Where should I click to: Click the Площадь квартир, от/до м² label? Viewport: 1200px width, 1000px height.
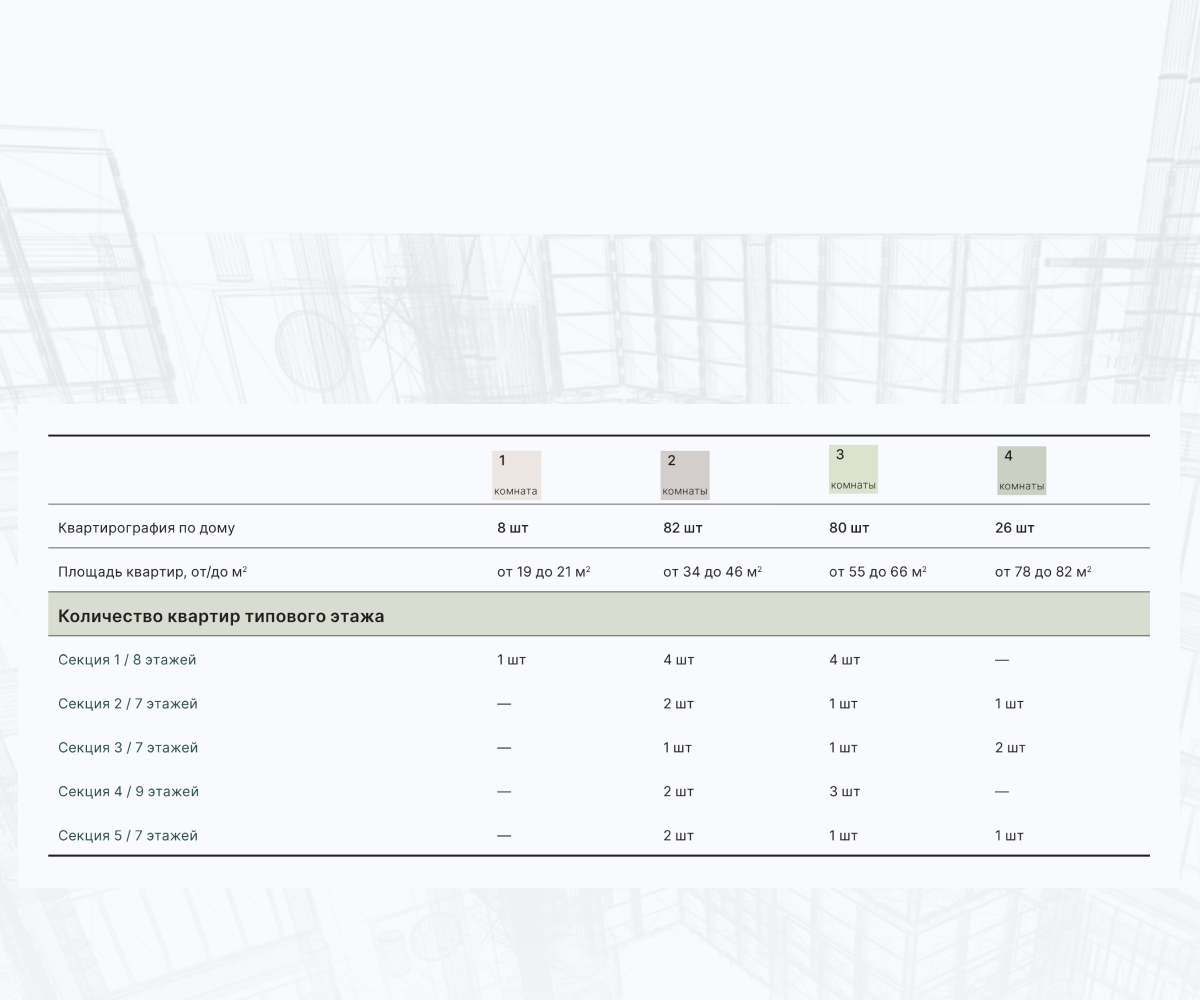tap(152, 572)
